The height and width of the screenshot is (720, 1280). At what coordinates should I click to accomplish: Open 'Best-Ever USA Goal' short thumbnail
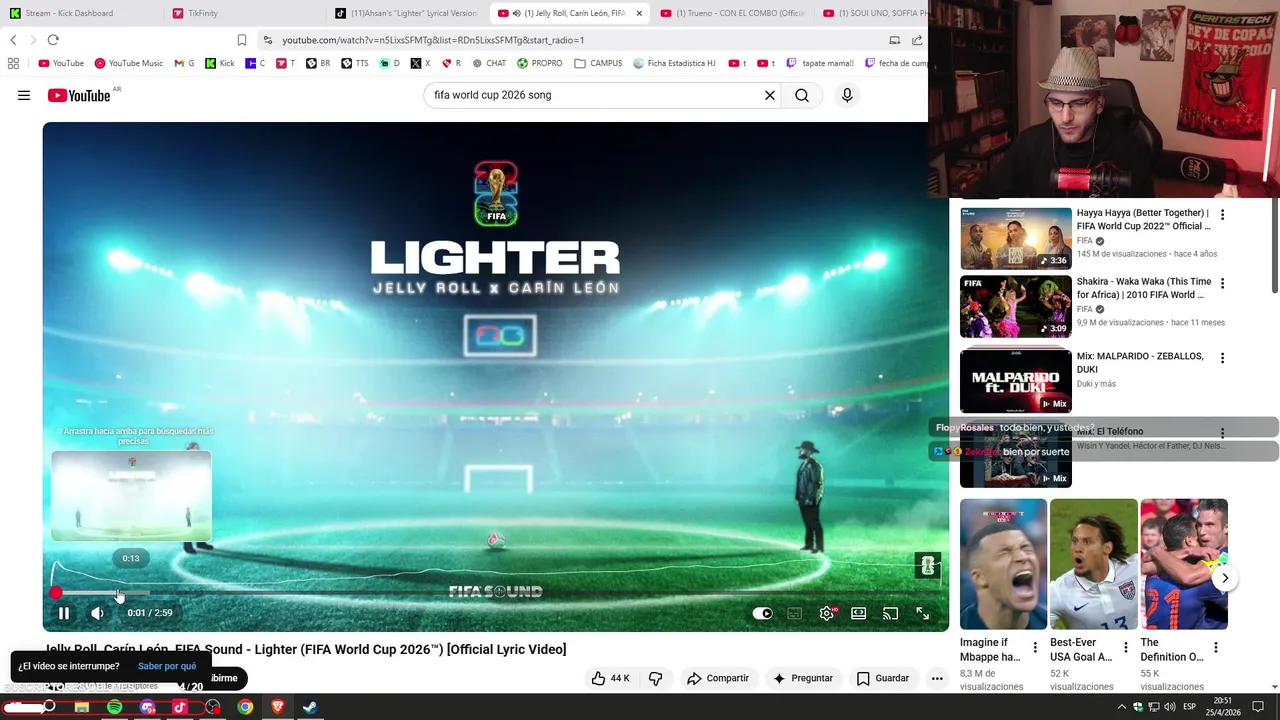point(1093,564)
